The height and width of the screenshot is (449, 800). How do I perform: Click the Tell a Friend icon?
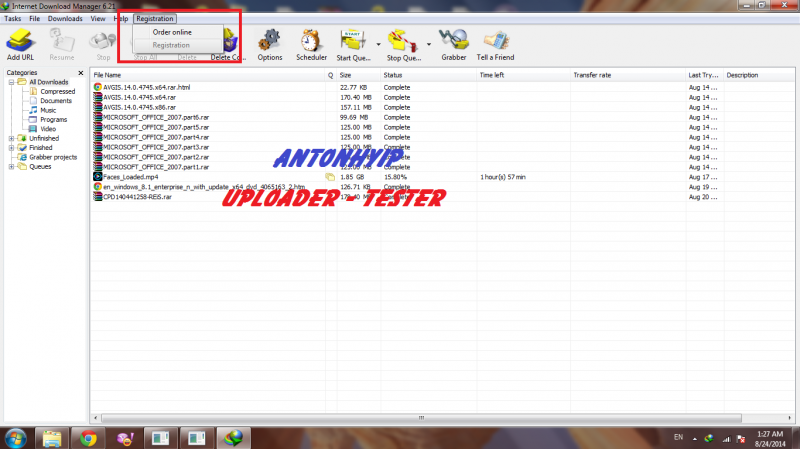496,44
